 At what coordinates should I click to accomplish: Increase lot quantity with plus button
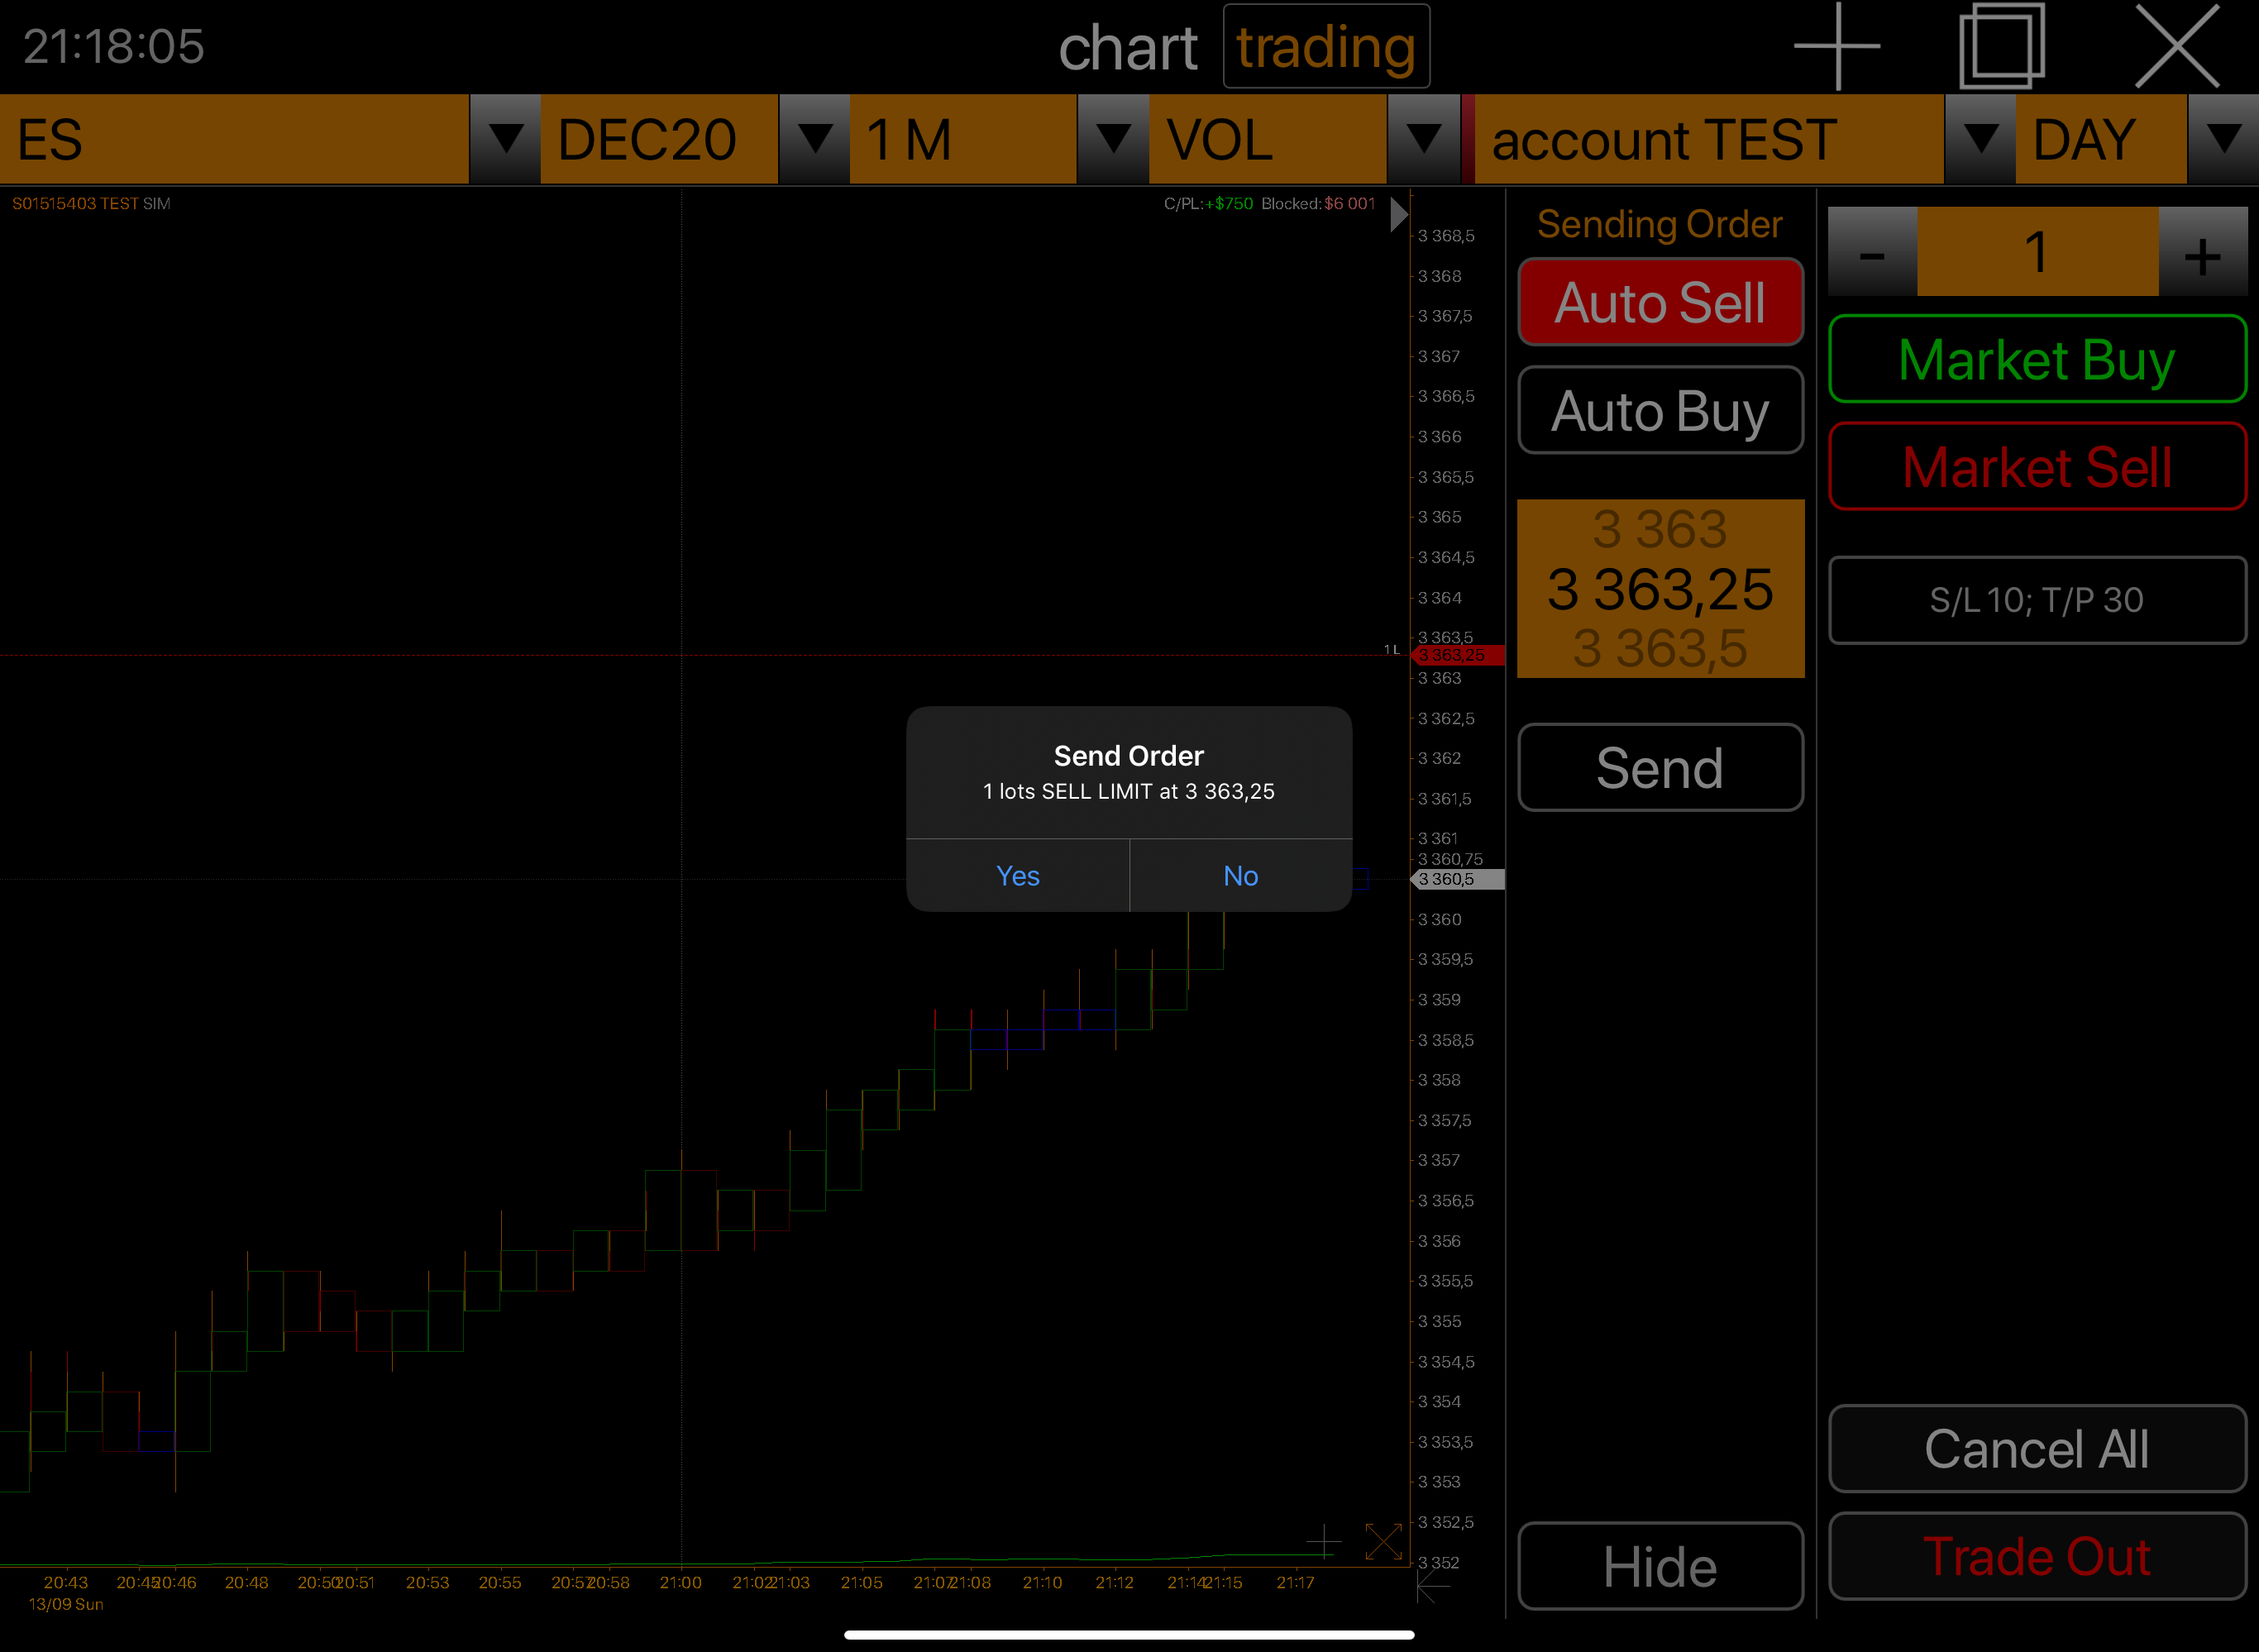[2202, 252]
